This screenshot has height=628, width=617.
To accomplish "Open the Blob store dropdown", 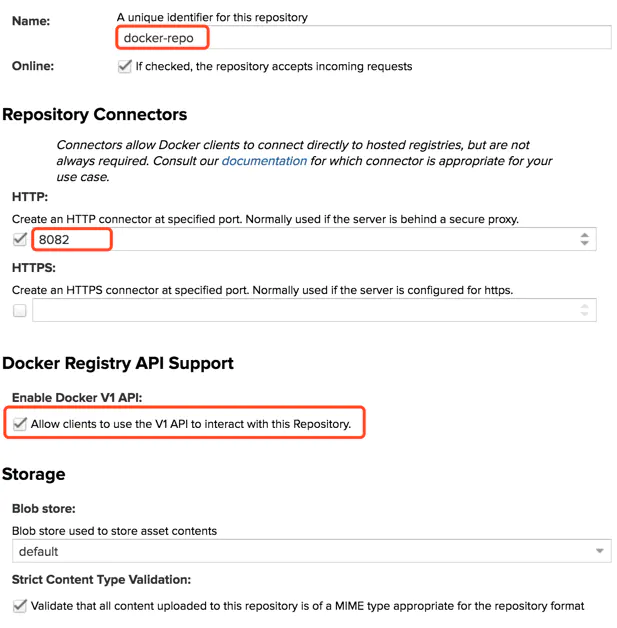I will (312, 551).
